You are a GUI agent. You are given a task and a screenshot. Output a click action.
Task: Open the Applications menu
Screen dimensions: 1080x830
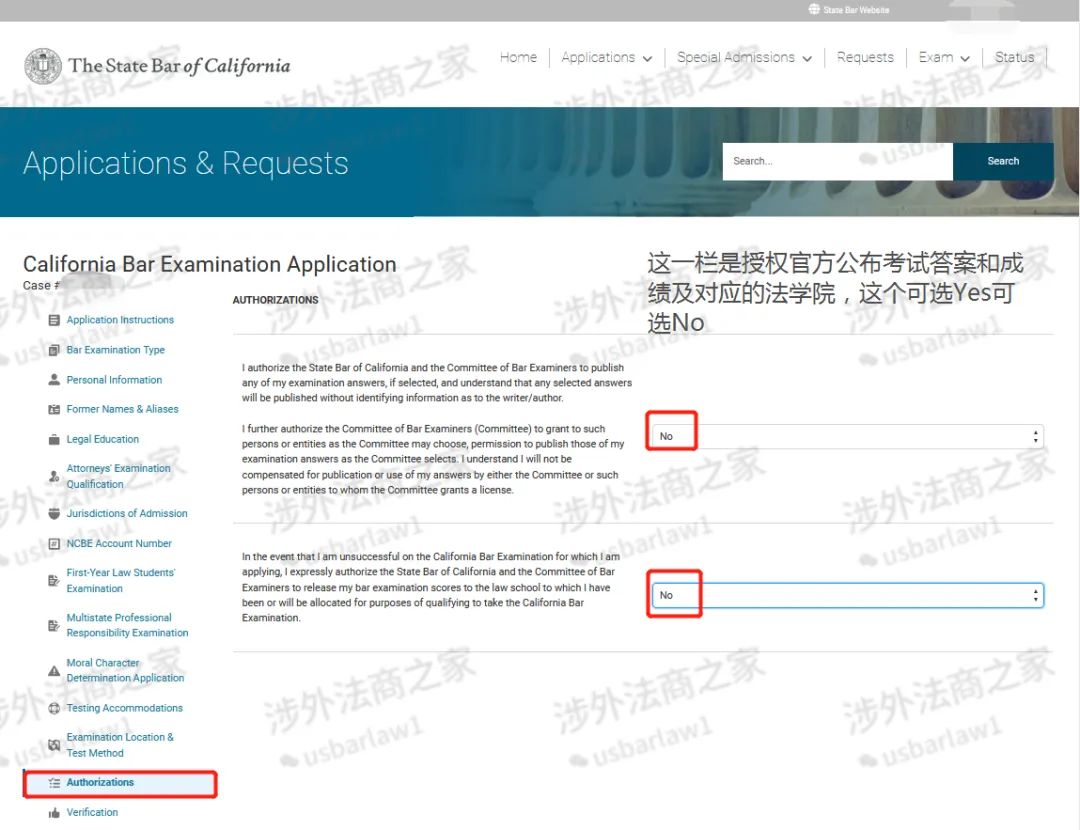[x=598, y=57]
